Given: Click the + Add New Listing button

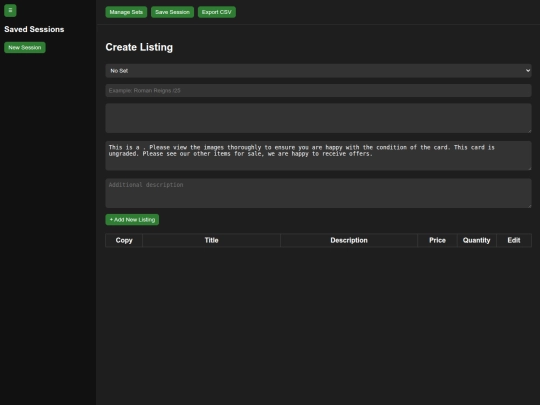Looking at the screenshot, I should coord(132,220).
